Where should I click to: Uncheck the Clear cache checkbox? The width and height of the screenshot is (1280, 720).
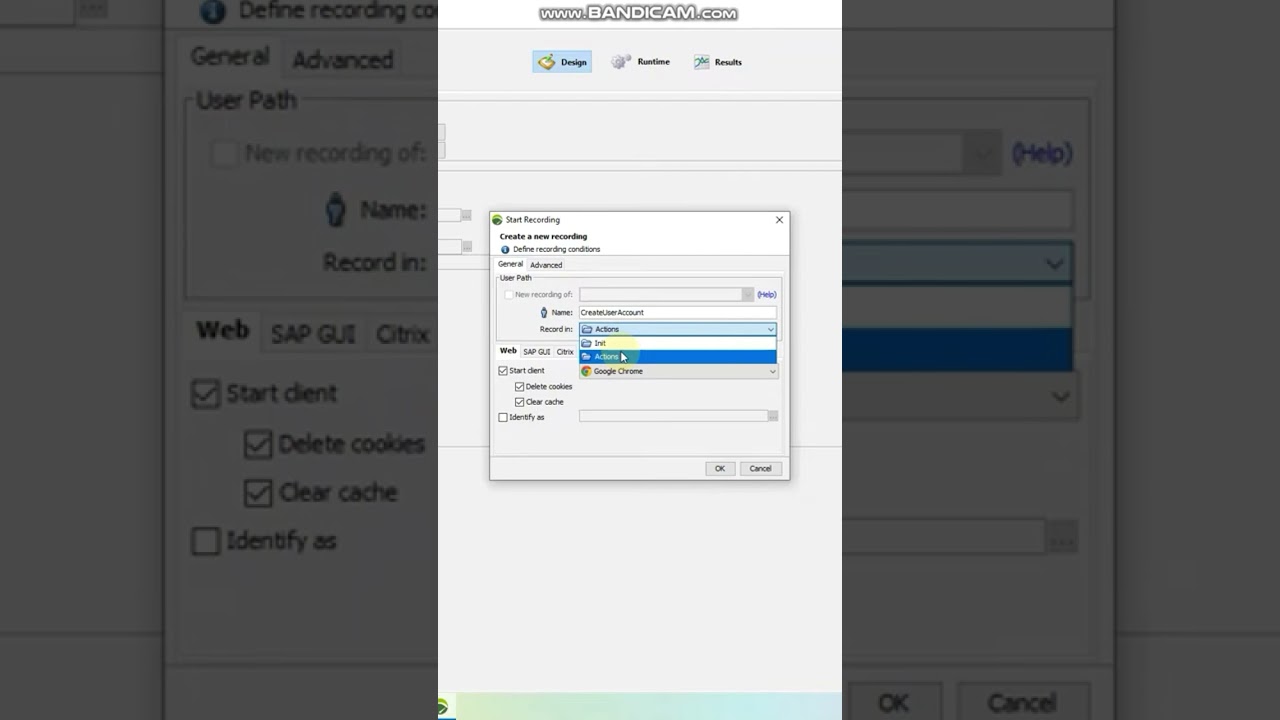519,402
